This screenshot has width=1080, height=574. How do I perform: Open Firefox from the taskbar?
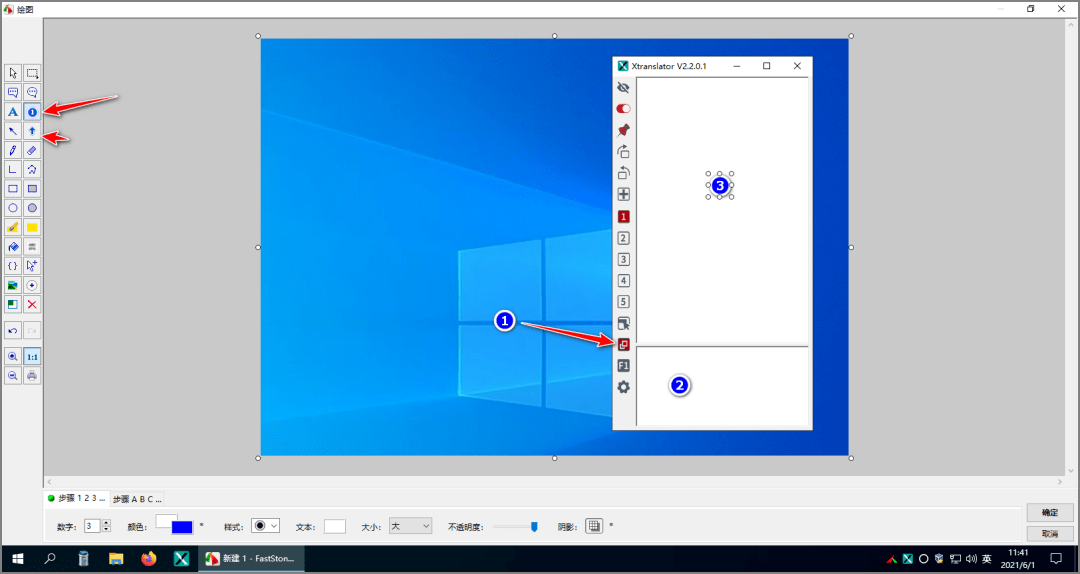[149, 559]
